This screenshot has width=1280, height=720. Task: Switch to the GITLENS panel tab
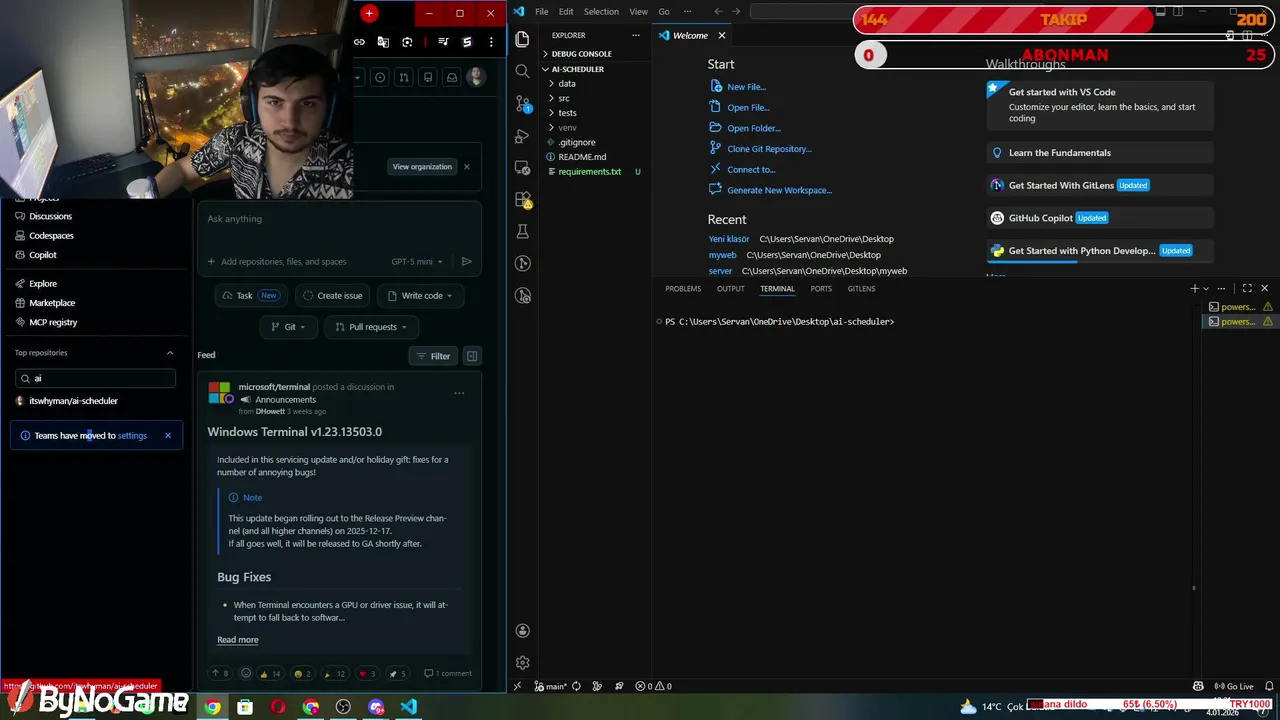[861, 289]
